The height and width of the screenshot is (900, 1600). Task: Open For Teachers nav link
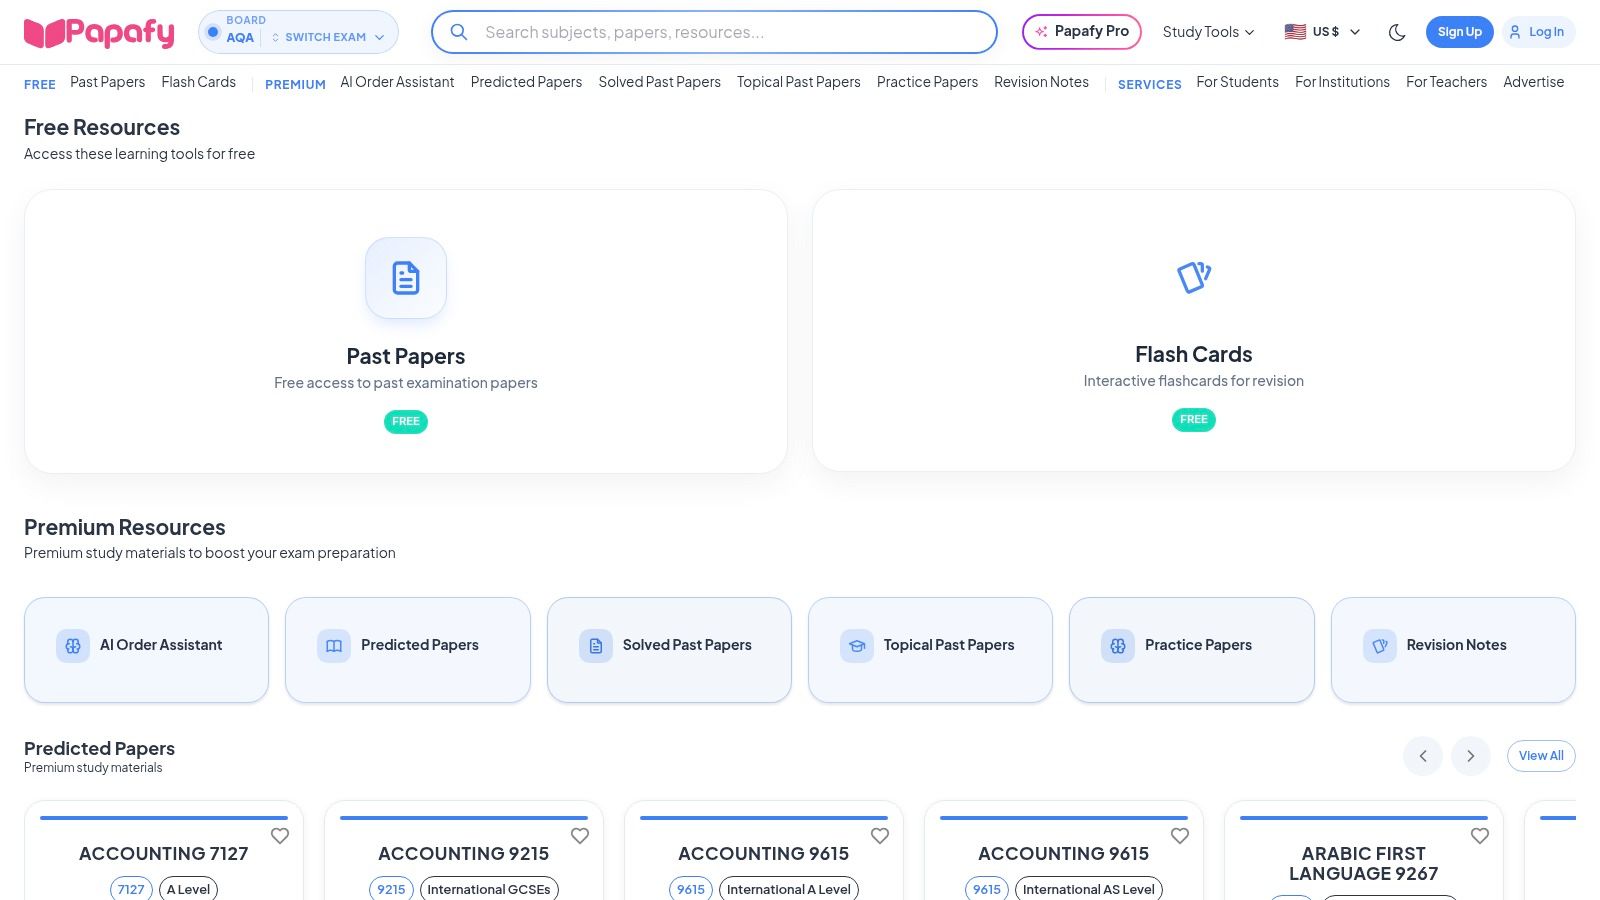tap(1446, 82)
